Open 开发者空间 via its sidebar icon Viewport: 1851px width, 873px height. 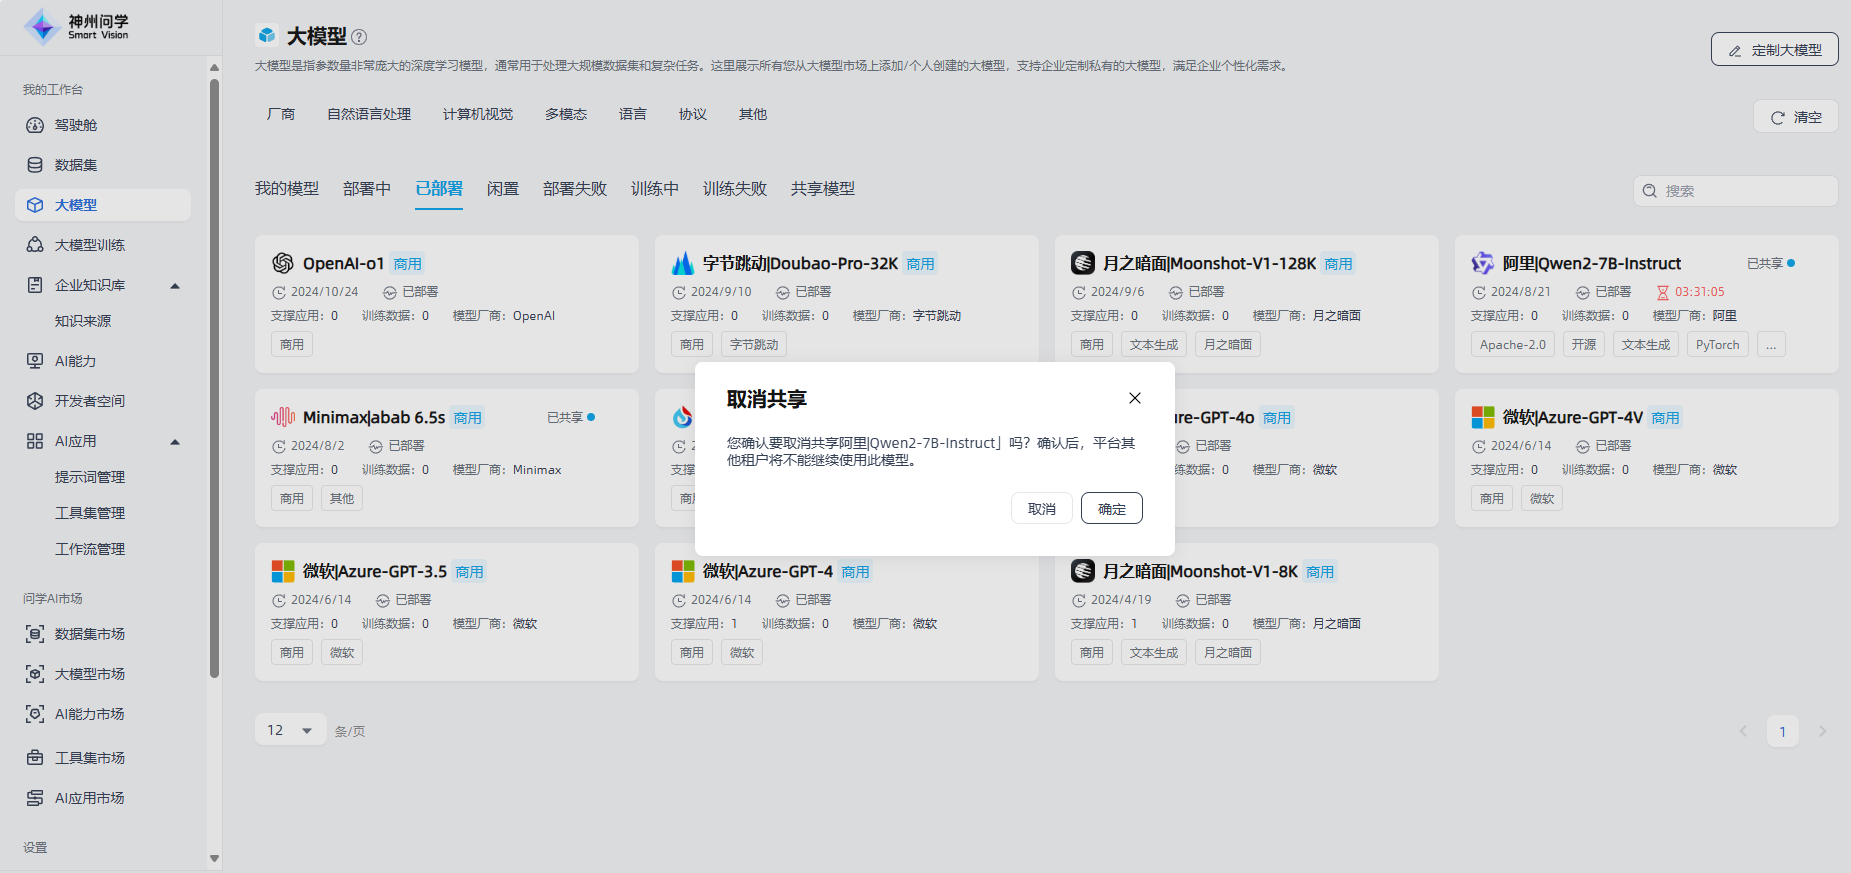click(35, 401)
